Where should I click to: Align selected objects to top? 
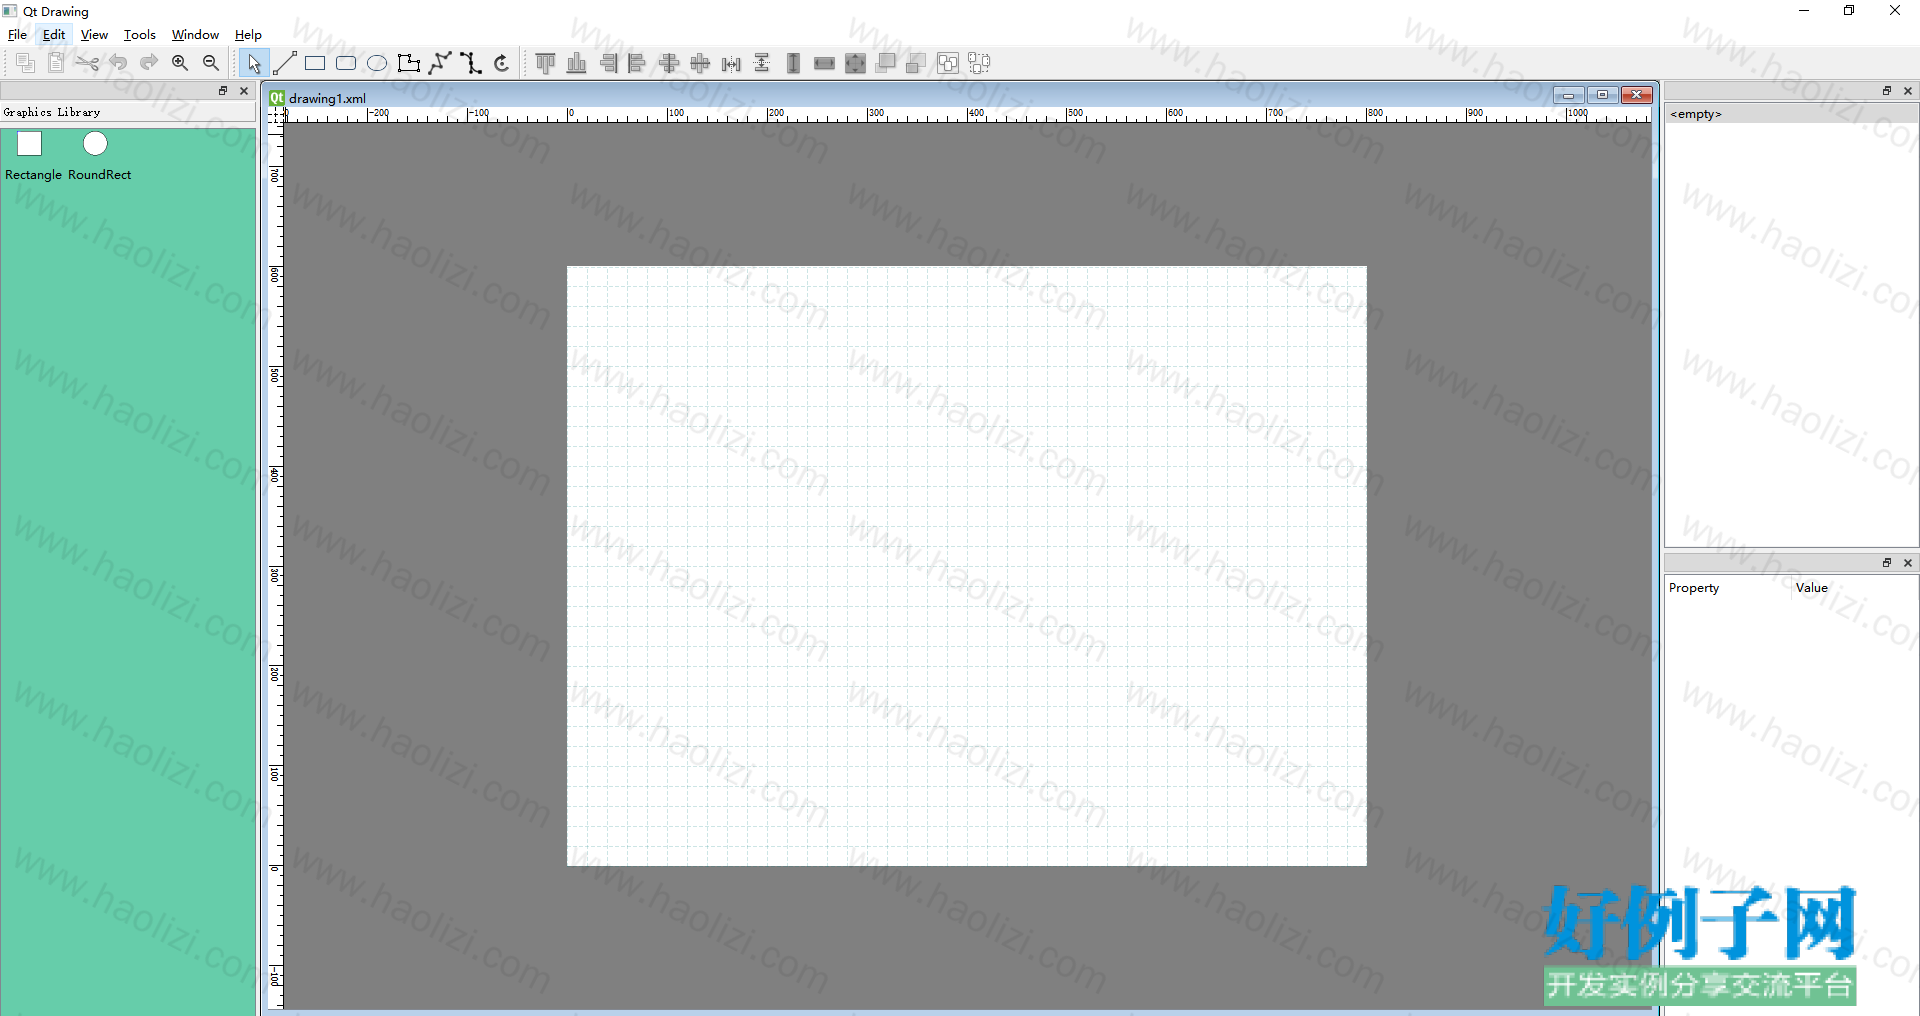[546, 63]
